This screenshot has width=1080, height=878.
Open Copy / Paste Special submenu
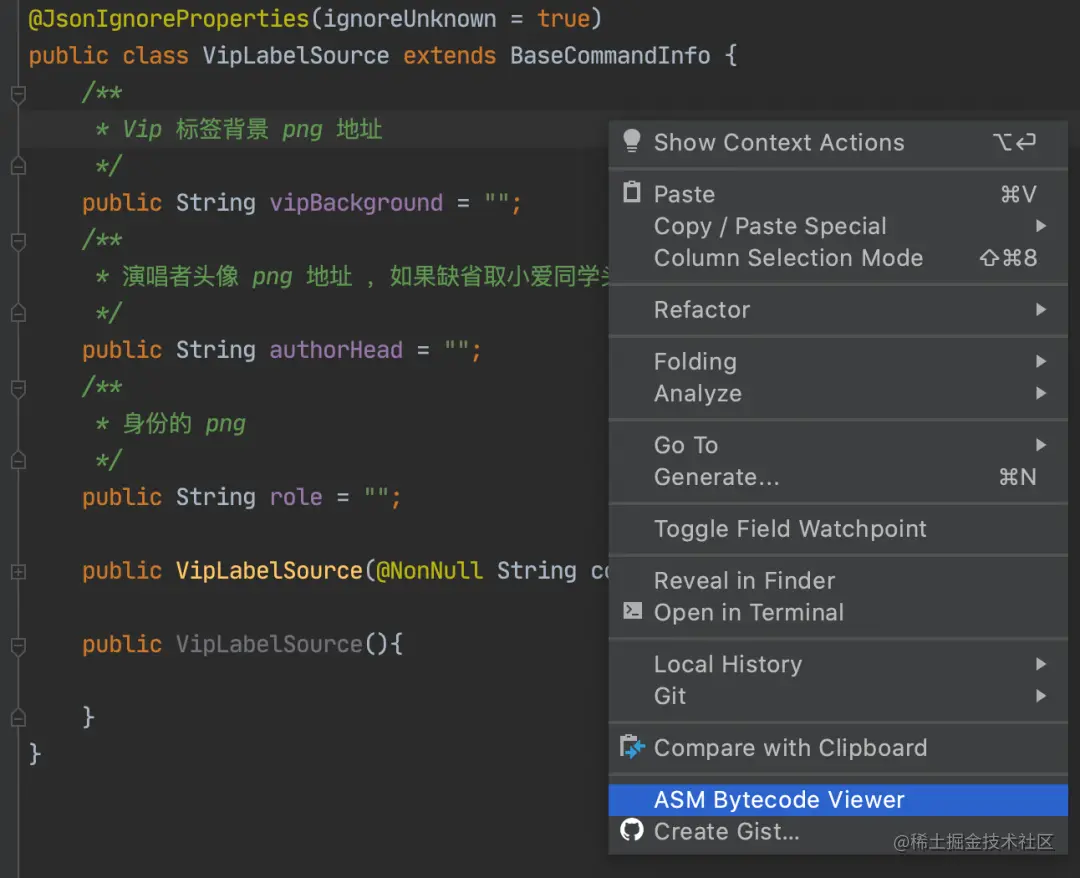click(838, 226)
